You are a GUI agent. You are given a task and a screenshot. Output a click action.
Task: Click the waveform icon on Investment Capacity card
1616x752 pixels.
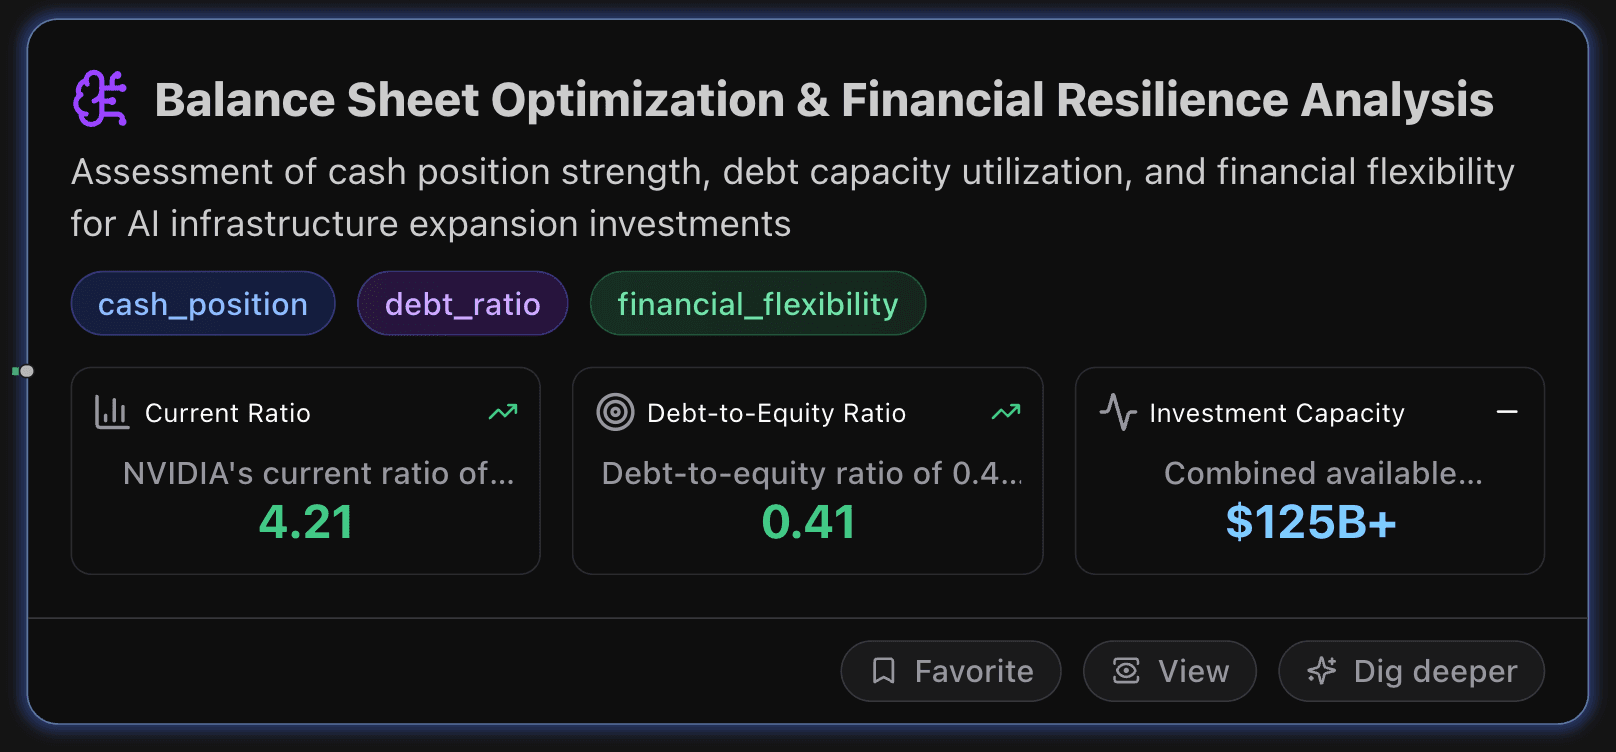pos(1119,412)
